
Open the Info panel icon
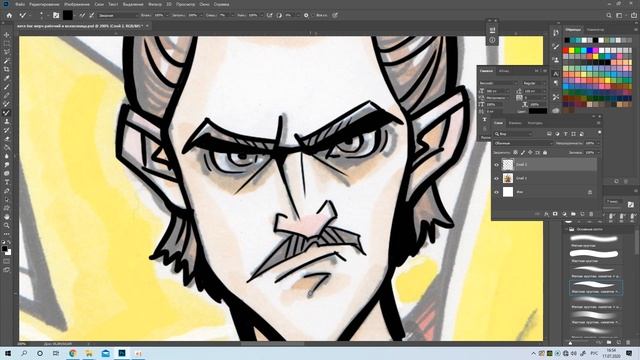(492, 40)
